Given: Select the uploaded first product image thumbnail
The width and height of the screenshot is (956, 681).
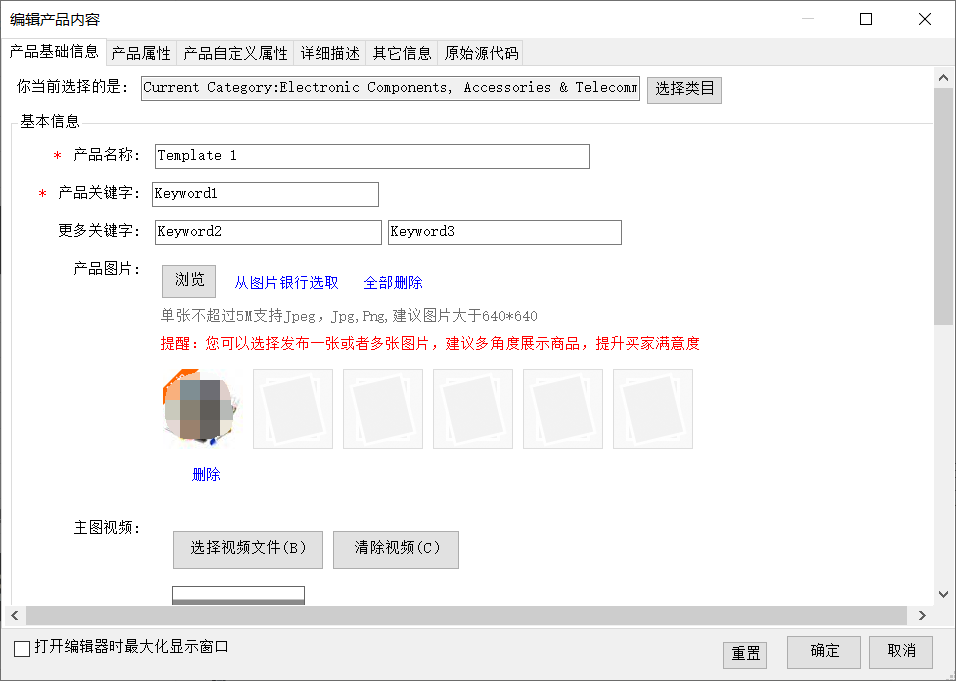Looking at the screenshot, I should pos(202,408).
